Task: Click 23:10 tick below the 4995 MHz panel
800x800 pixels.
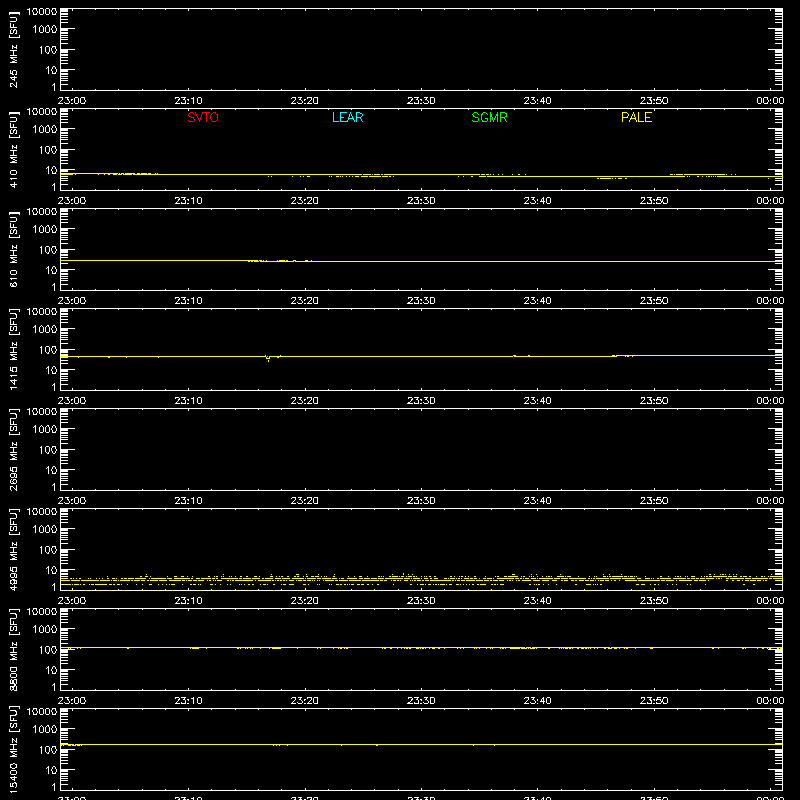Action: (x=188, y=601)
